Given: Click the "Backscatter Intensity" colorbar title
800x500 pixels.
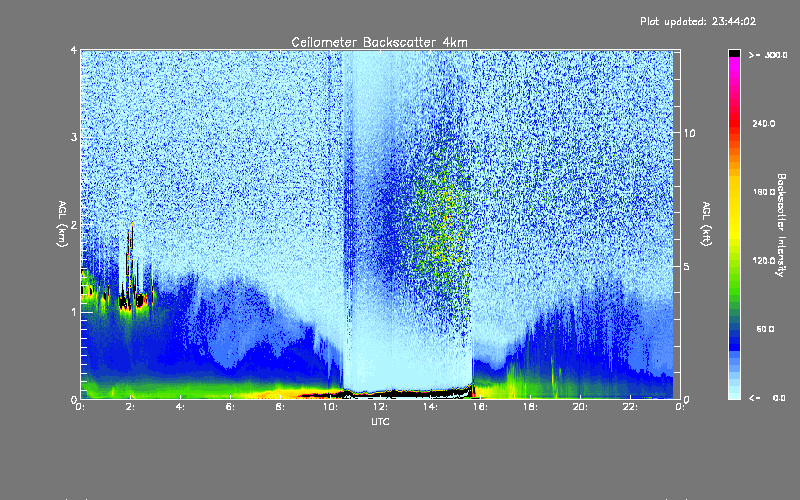Looking at the screenshot, I should (781, 225).
